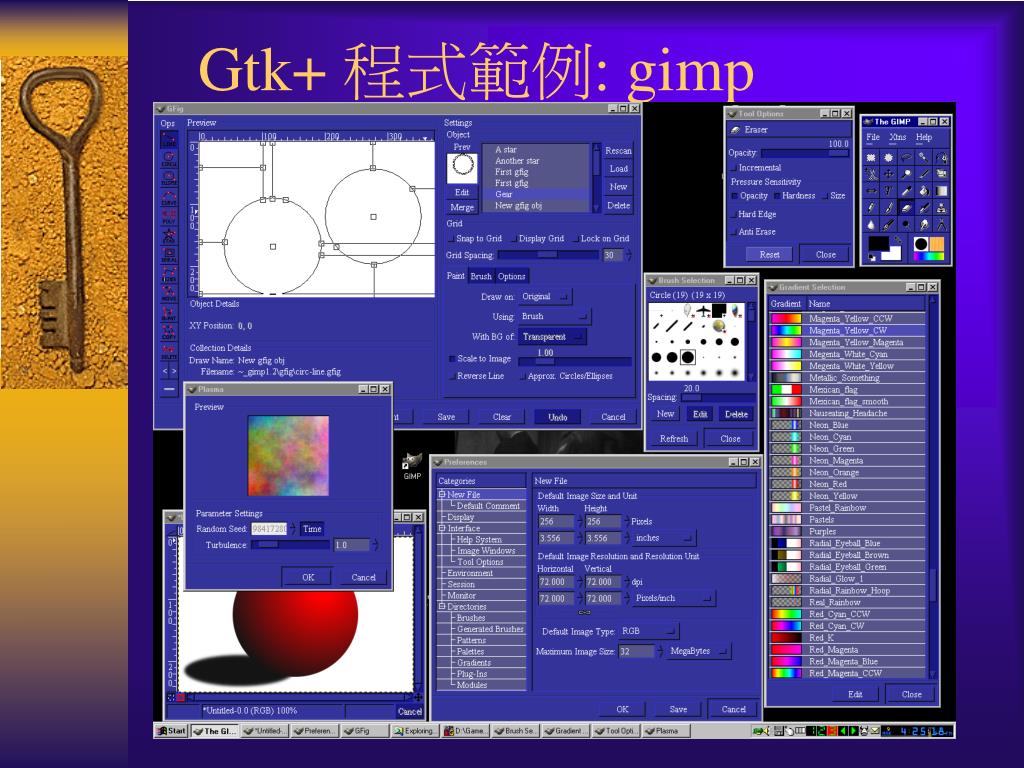Select the Color Picker eyedropper tool

(906, 191)
